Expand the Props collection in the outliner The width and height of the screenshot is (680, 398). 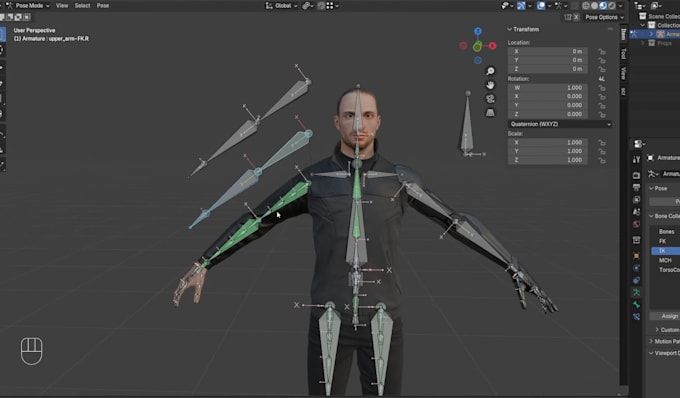643,43
